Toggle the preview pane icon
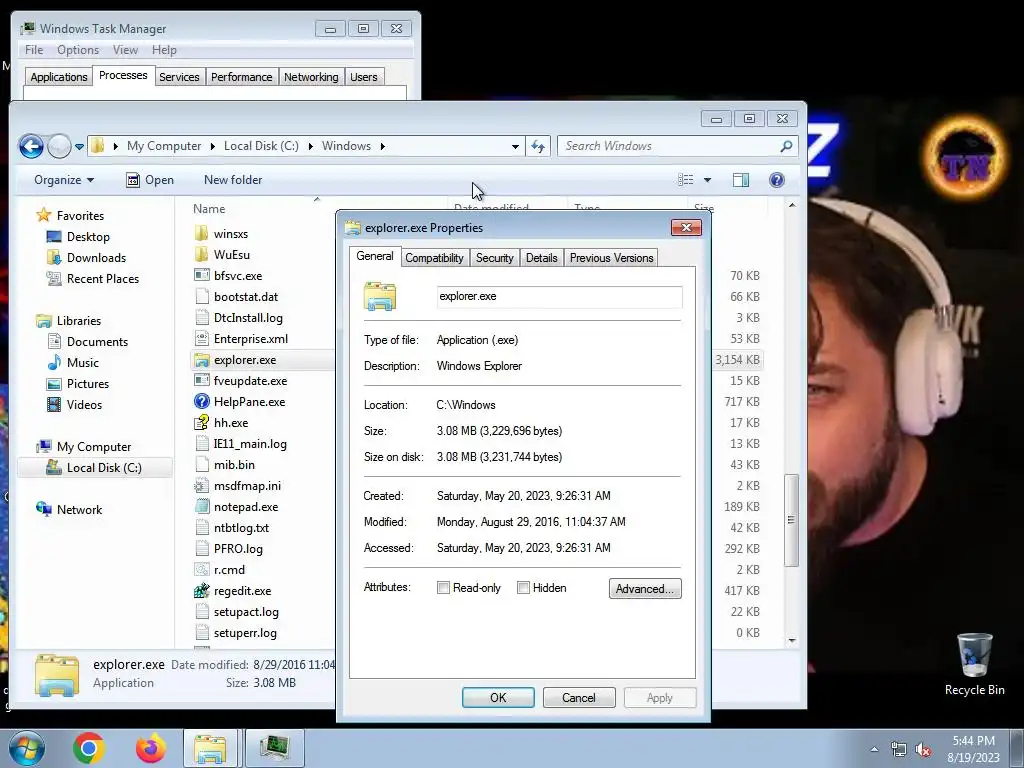The width and height of the screenshot is (1024, 768). point(741,180)
